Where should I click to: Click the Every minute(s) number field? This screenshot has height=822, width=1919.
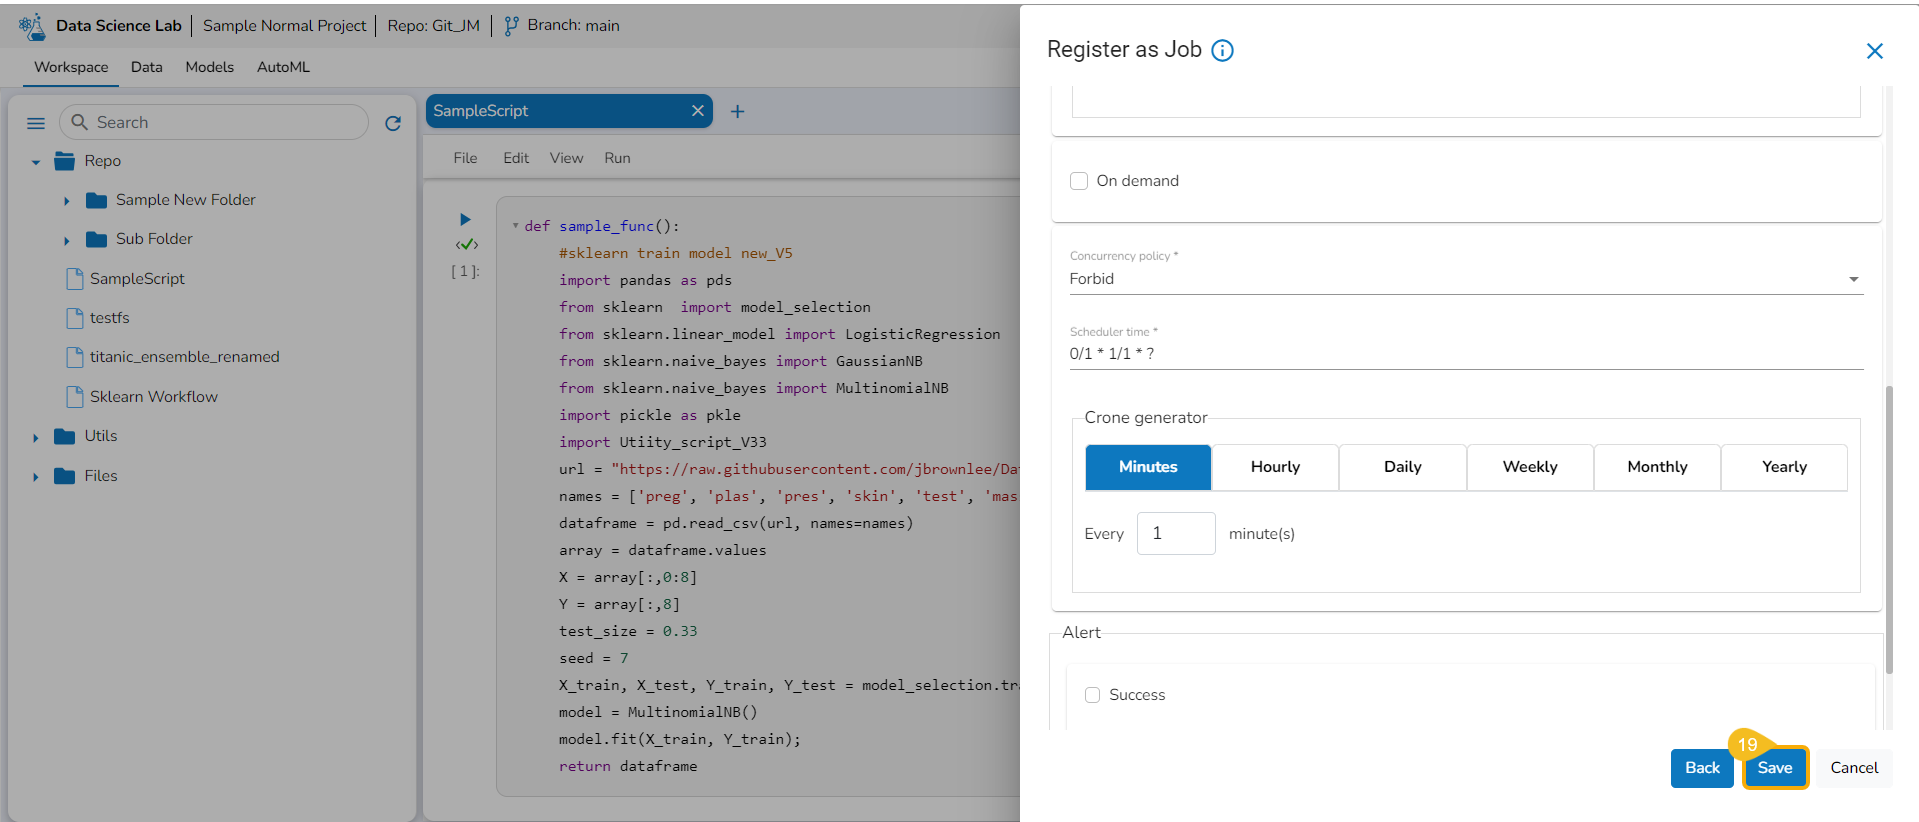[x=1175, y=534]
